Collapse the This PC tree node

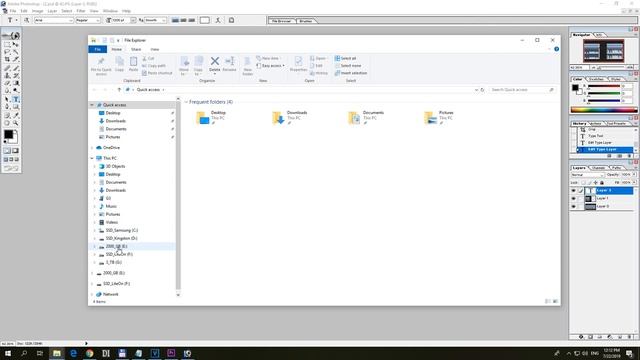pos(92,158)
